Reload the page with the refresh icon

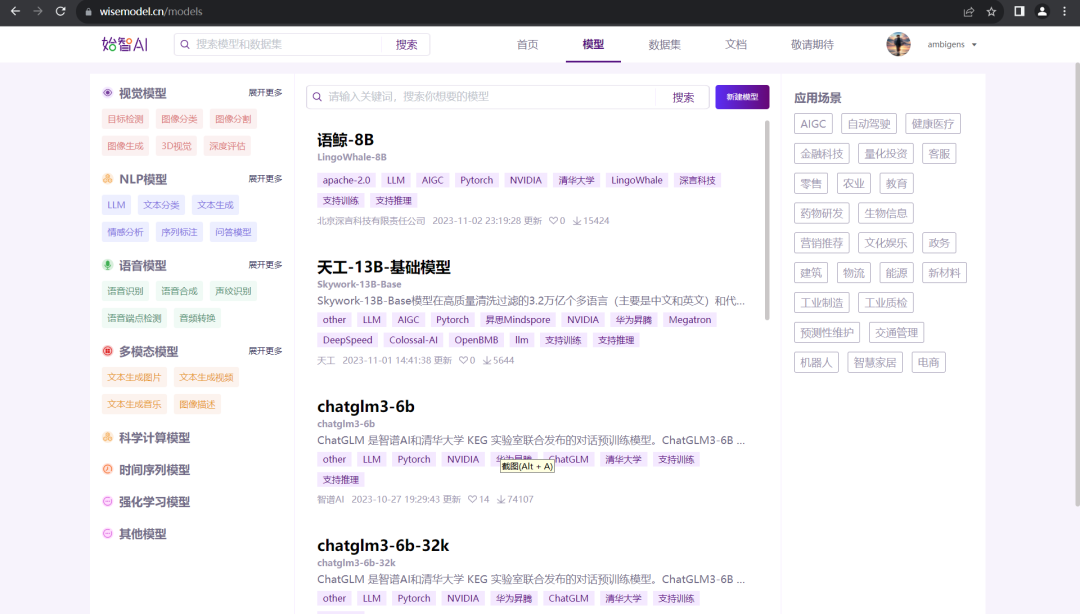point(61,11)
